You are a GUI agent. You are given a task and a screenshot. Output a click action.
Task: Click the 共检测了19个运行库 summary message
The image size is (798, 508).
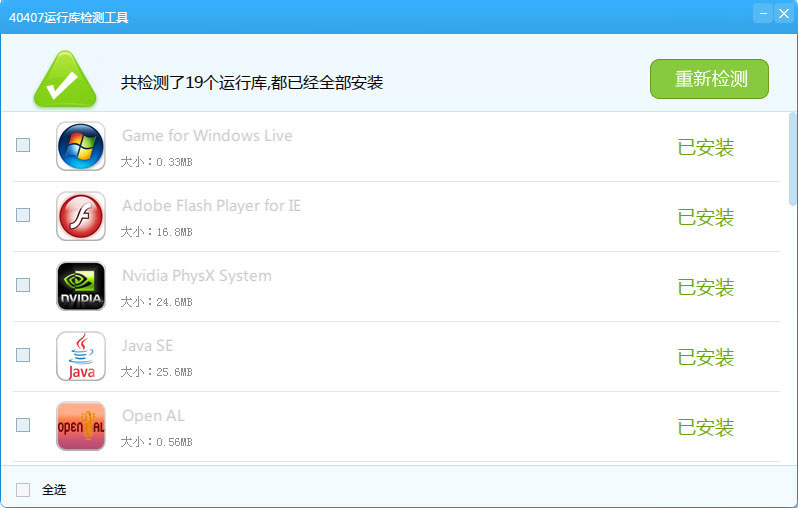pyautogui.click(x=252, y=82)
